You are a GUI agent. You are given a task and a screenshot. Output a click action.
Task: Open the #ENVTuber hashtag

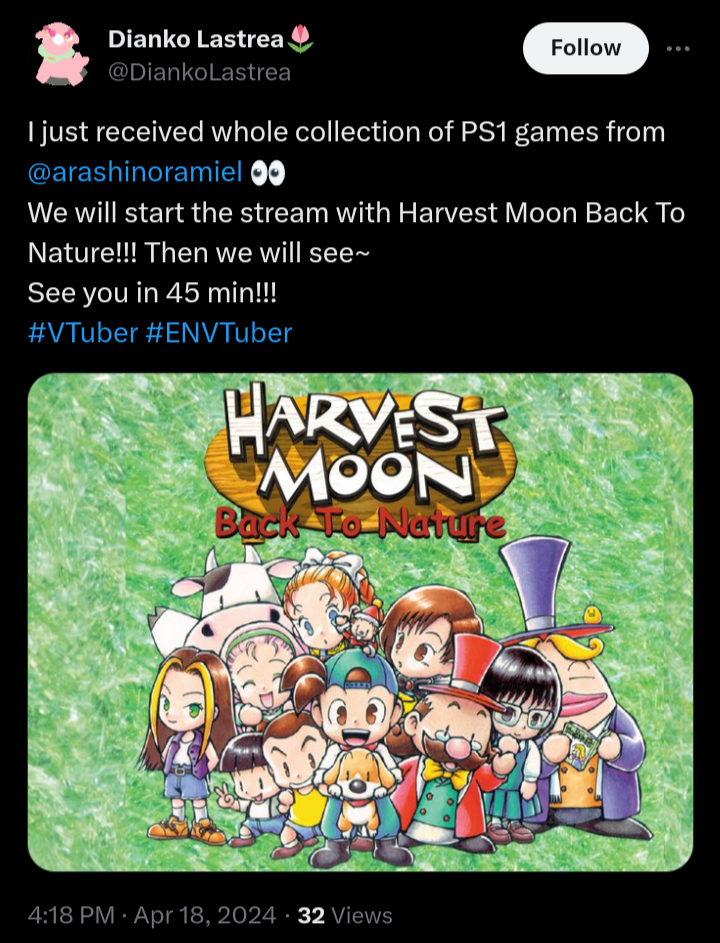(x=219, y=333)
